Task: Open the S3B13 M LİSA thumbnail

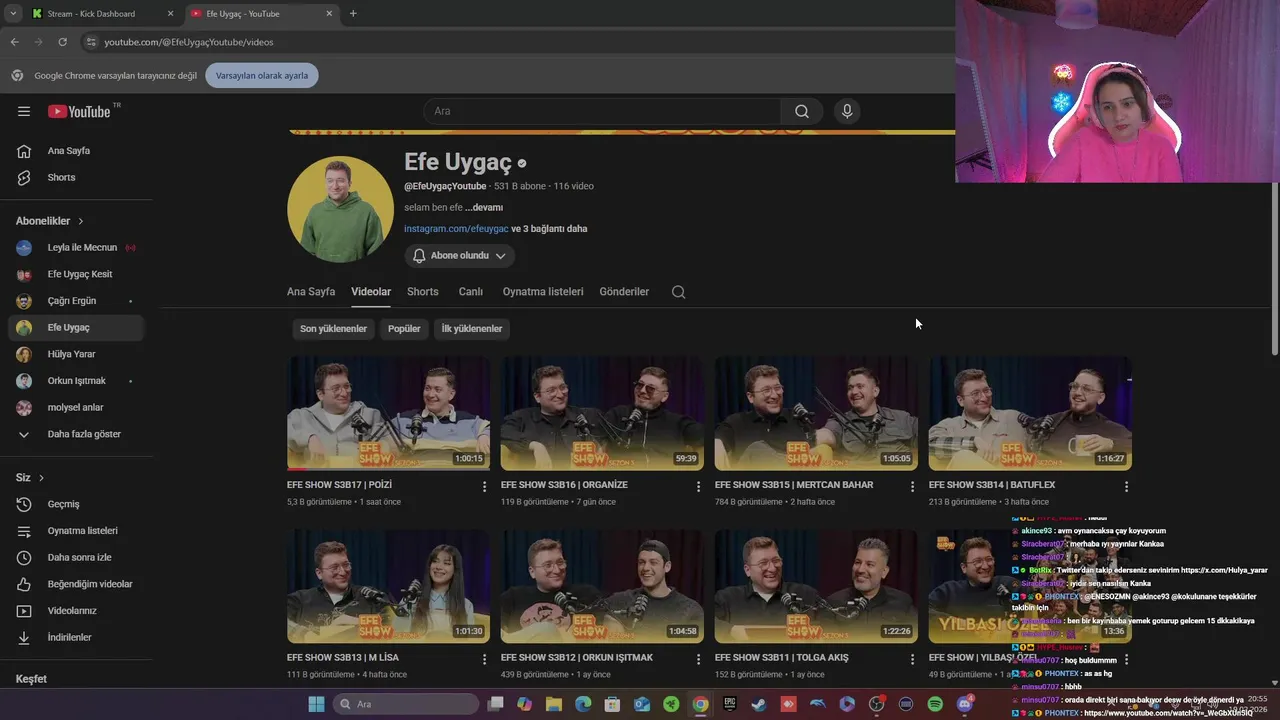Action: pyautogui.click(x=388, y=586)
